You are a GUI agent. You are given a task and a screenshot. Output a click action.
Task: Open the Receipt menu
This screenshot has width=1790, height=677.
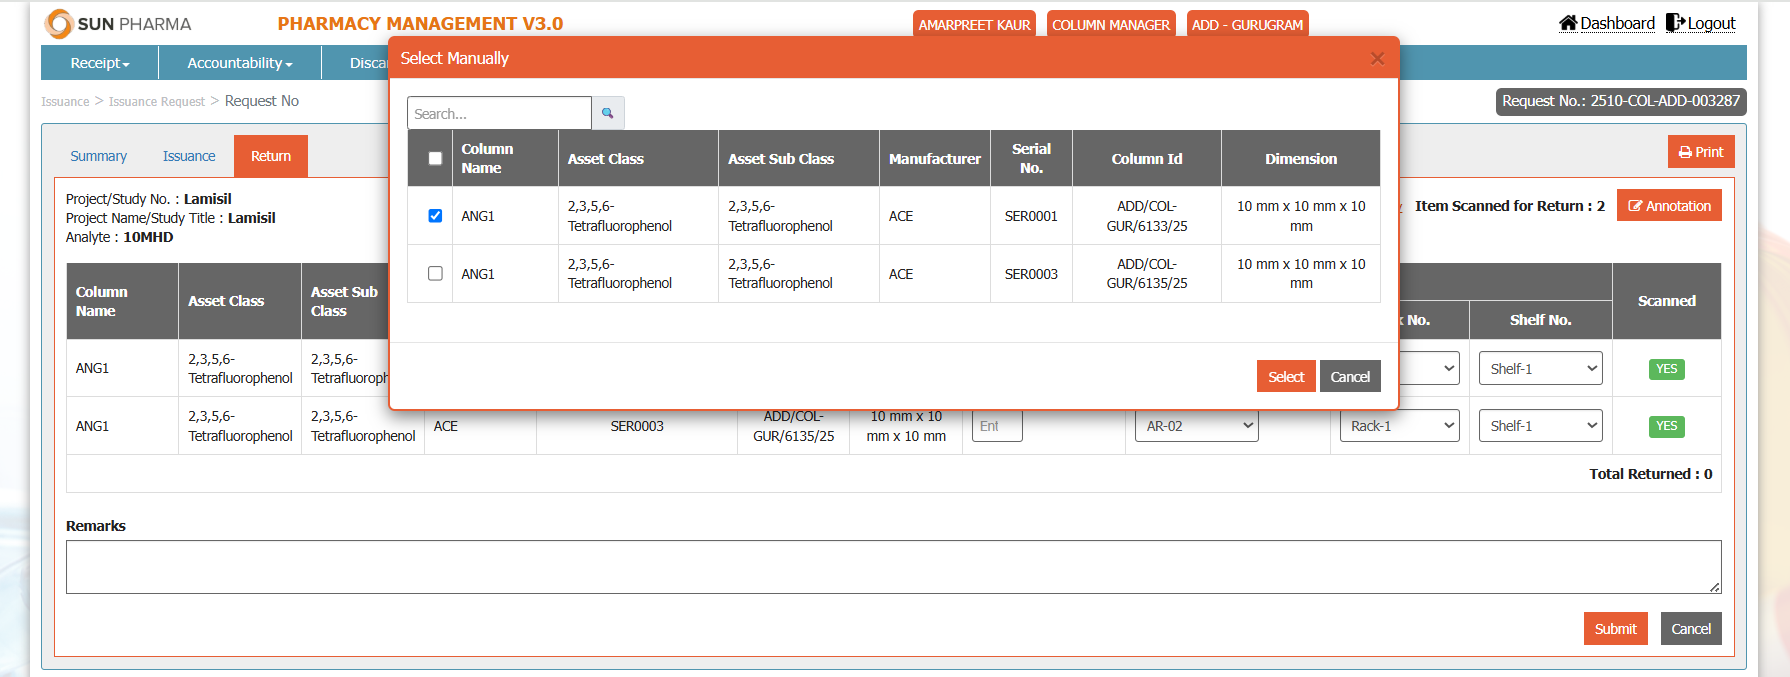[x=99, y=63]
